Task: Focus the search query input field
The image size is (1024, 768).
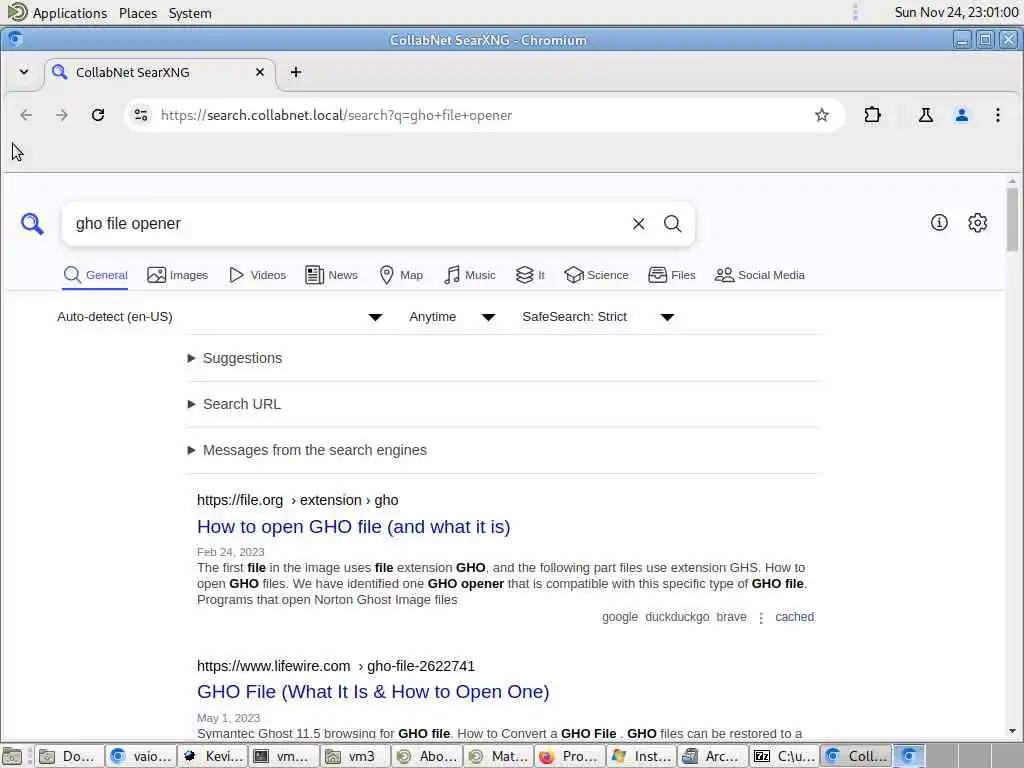Action: coord(346,224)
